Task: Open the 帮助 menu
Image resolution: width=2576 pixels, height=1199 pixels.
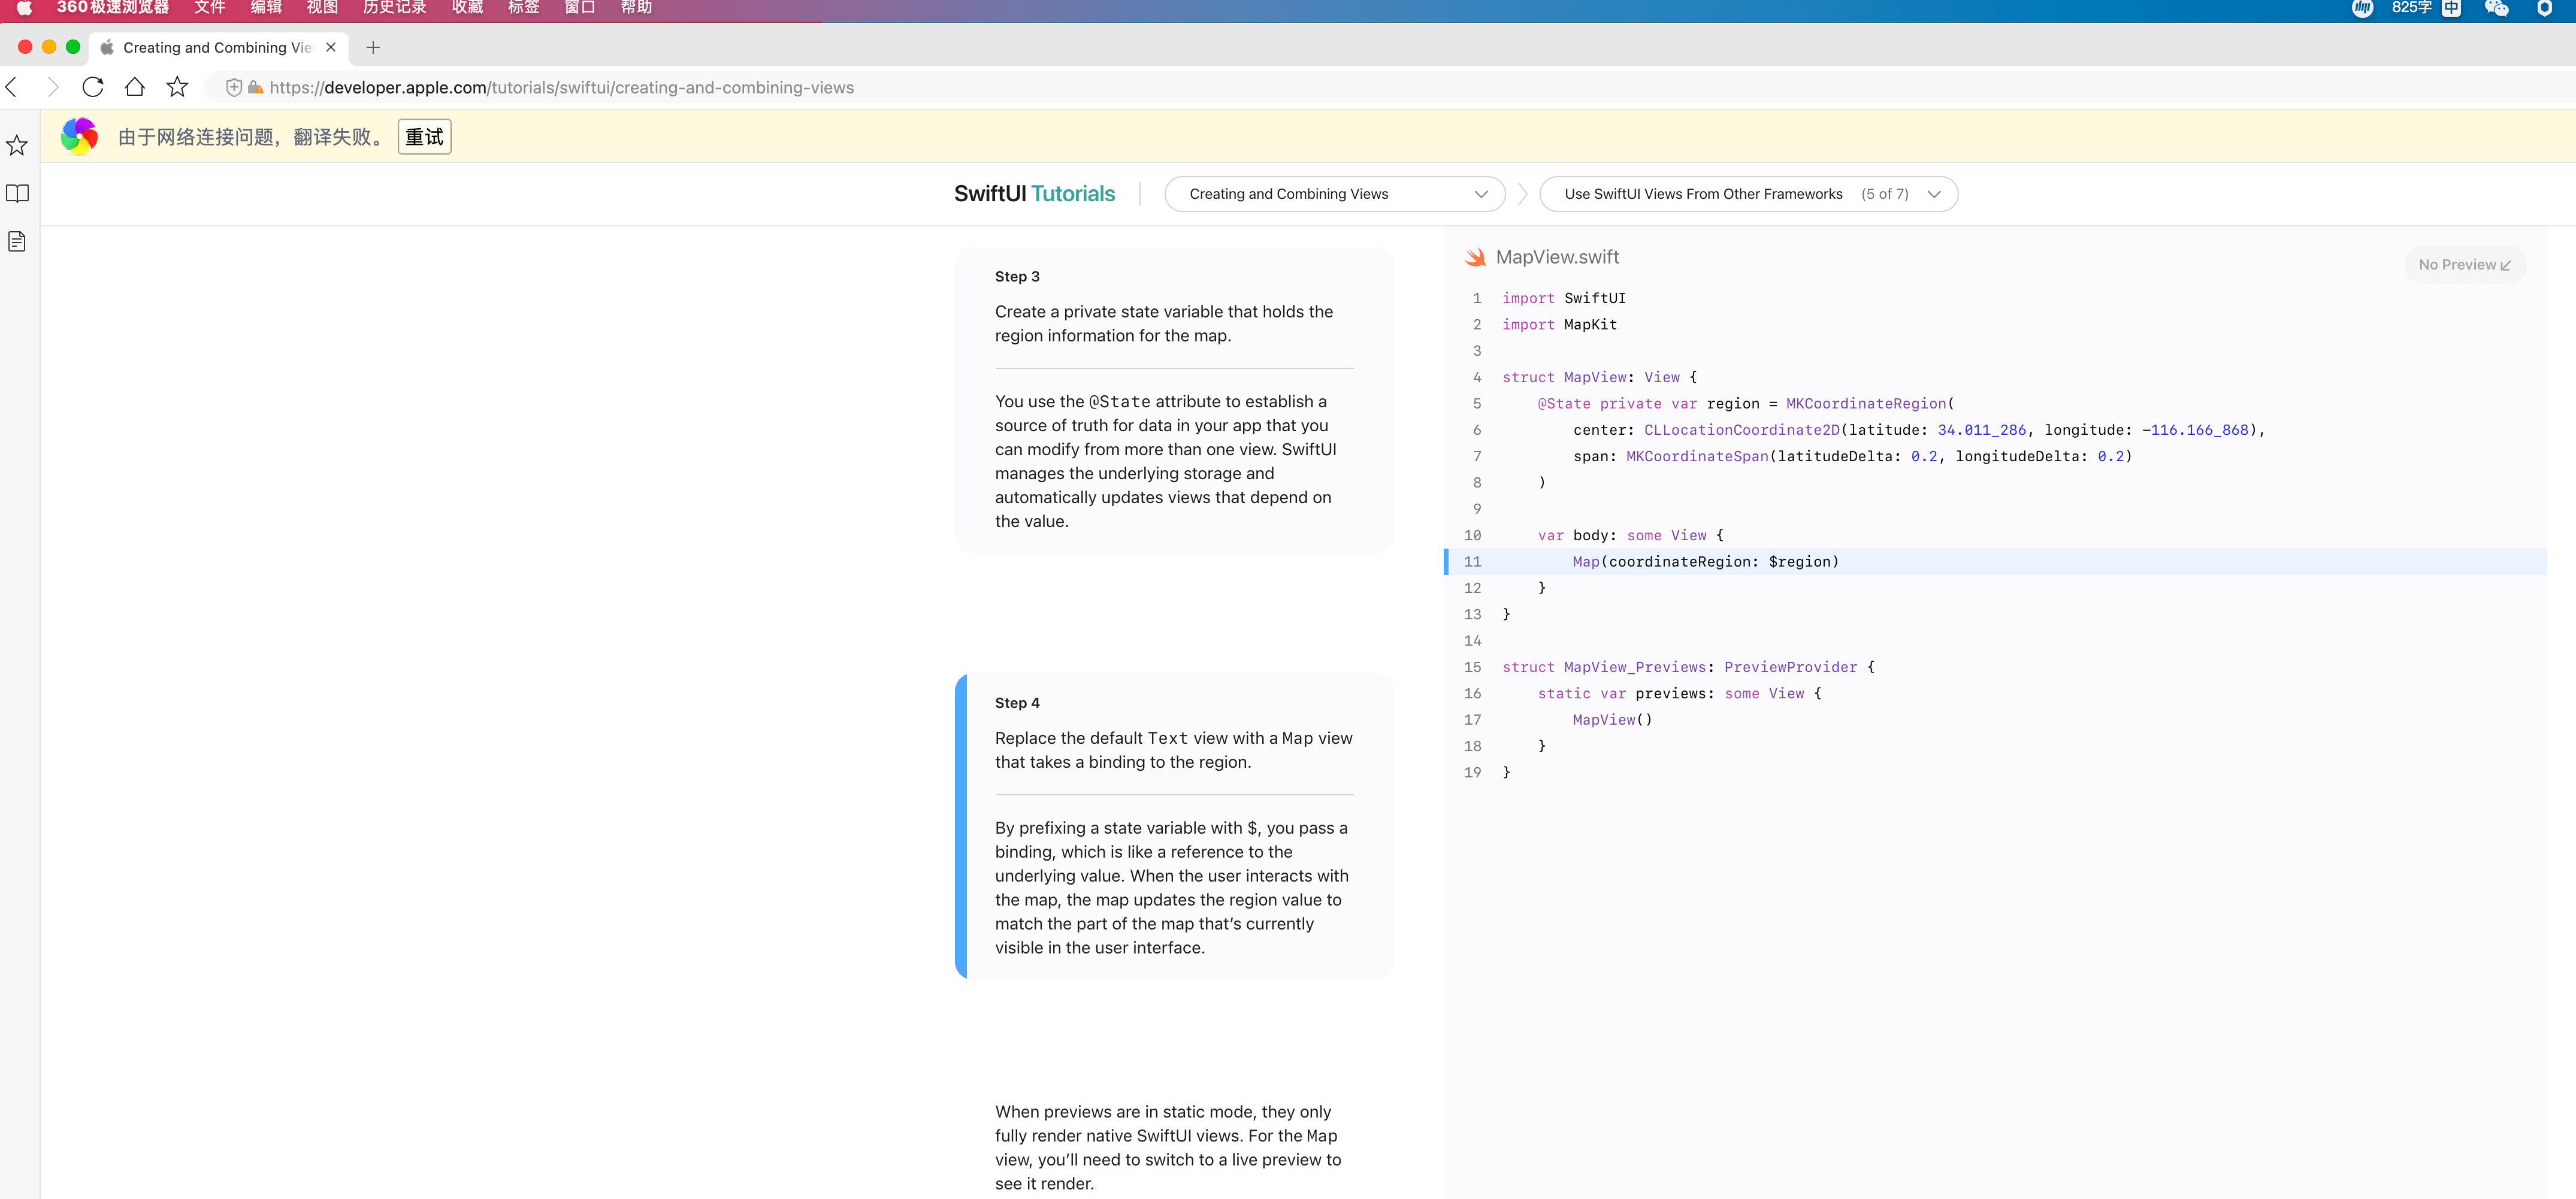Action: click(636, 8)
